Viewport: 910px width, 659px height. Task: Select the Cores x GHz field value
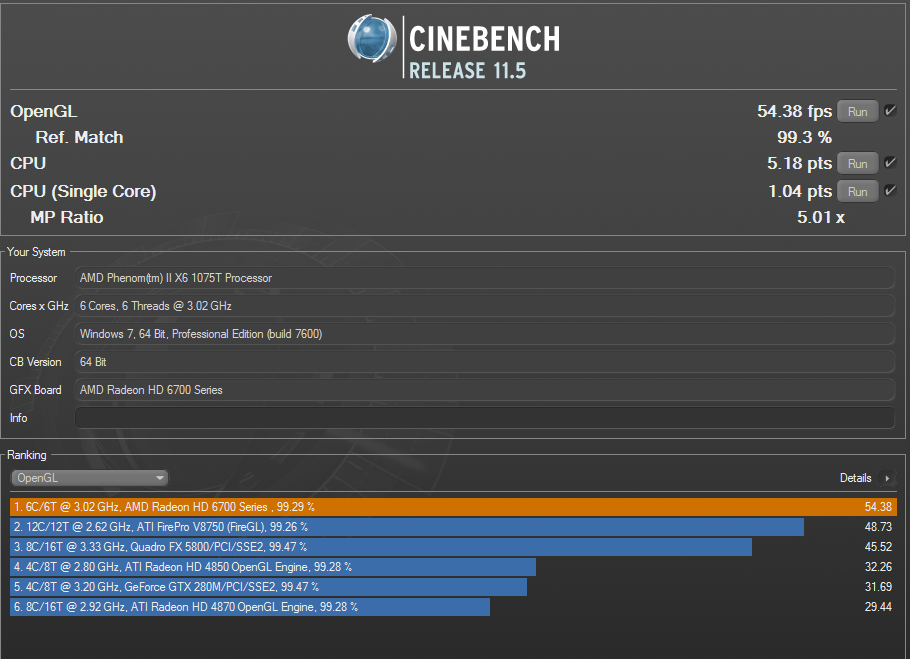tap(485, 306)
